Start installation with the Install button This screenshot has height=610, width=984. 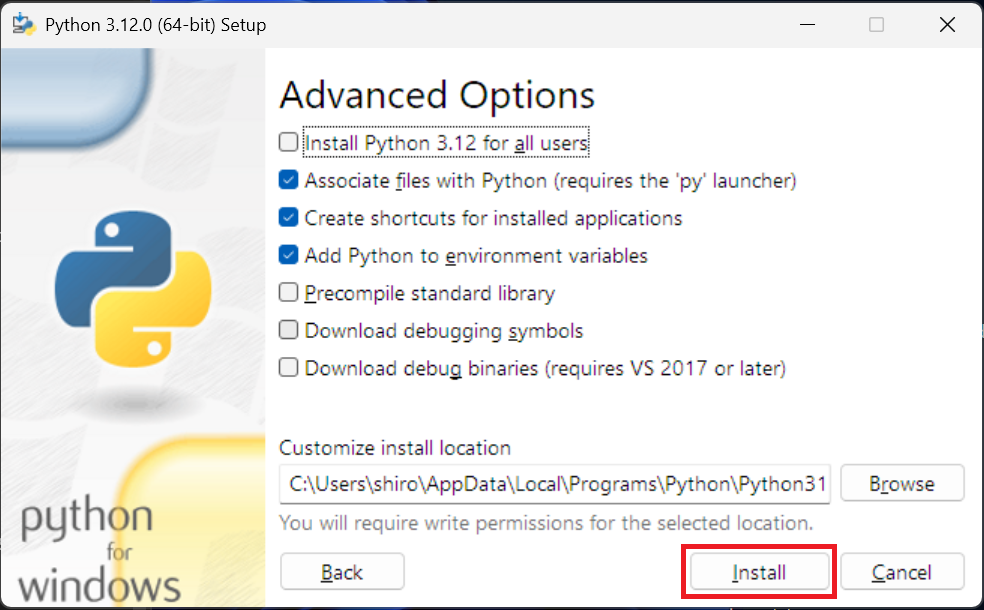coord(759,572)
